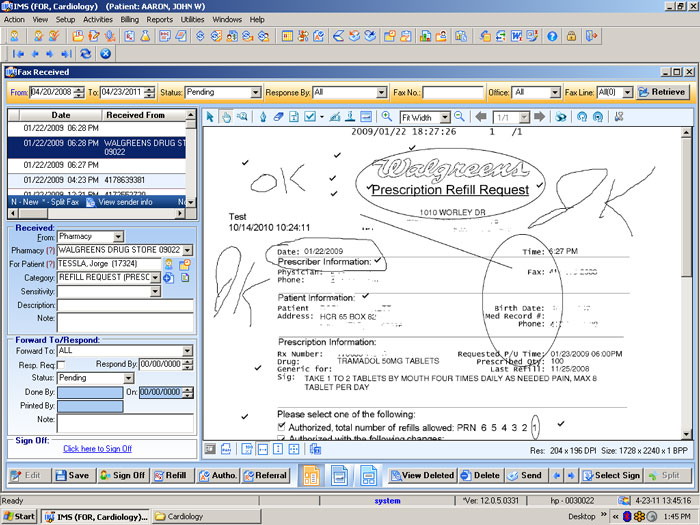Viewport: 700px width, 525px height.
Task: Click the padlock lock icon in main toolbar
Action: pos(571,36)
